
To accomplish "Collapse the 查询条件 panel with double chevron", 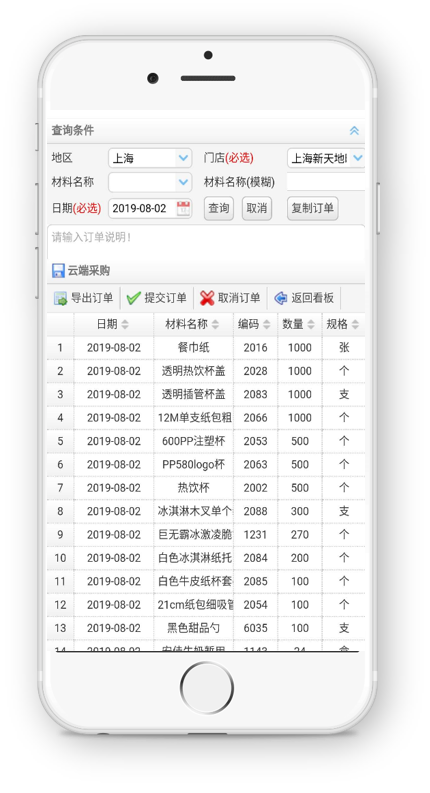I will pyautogui.click(x=354, y=130).
